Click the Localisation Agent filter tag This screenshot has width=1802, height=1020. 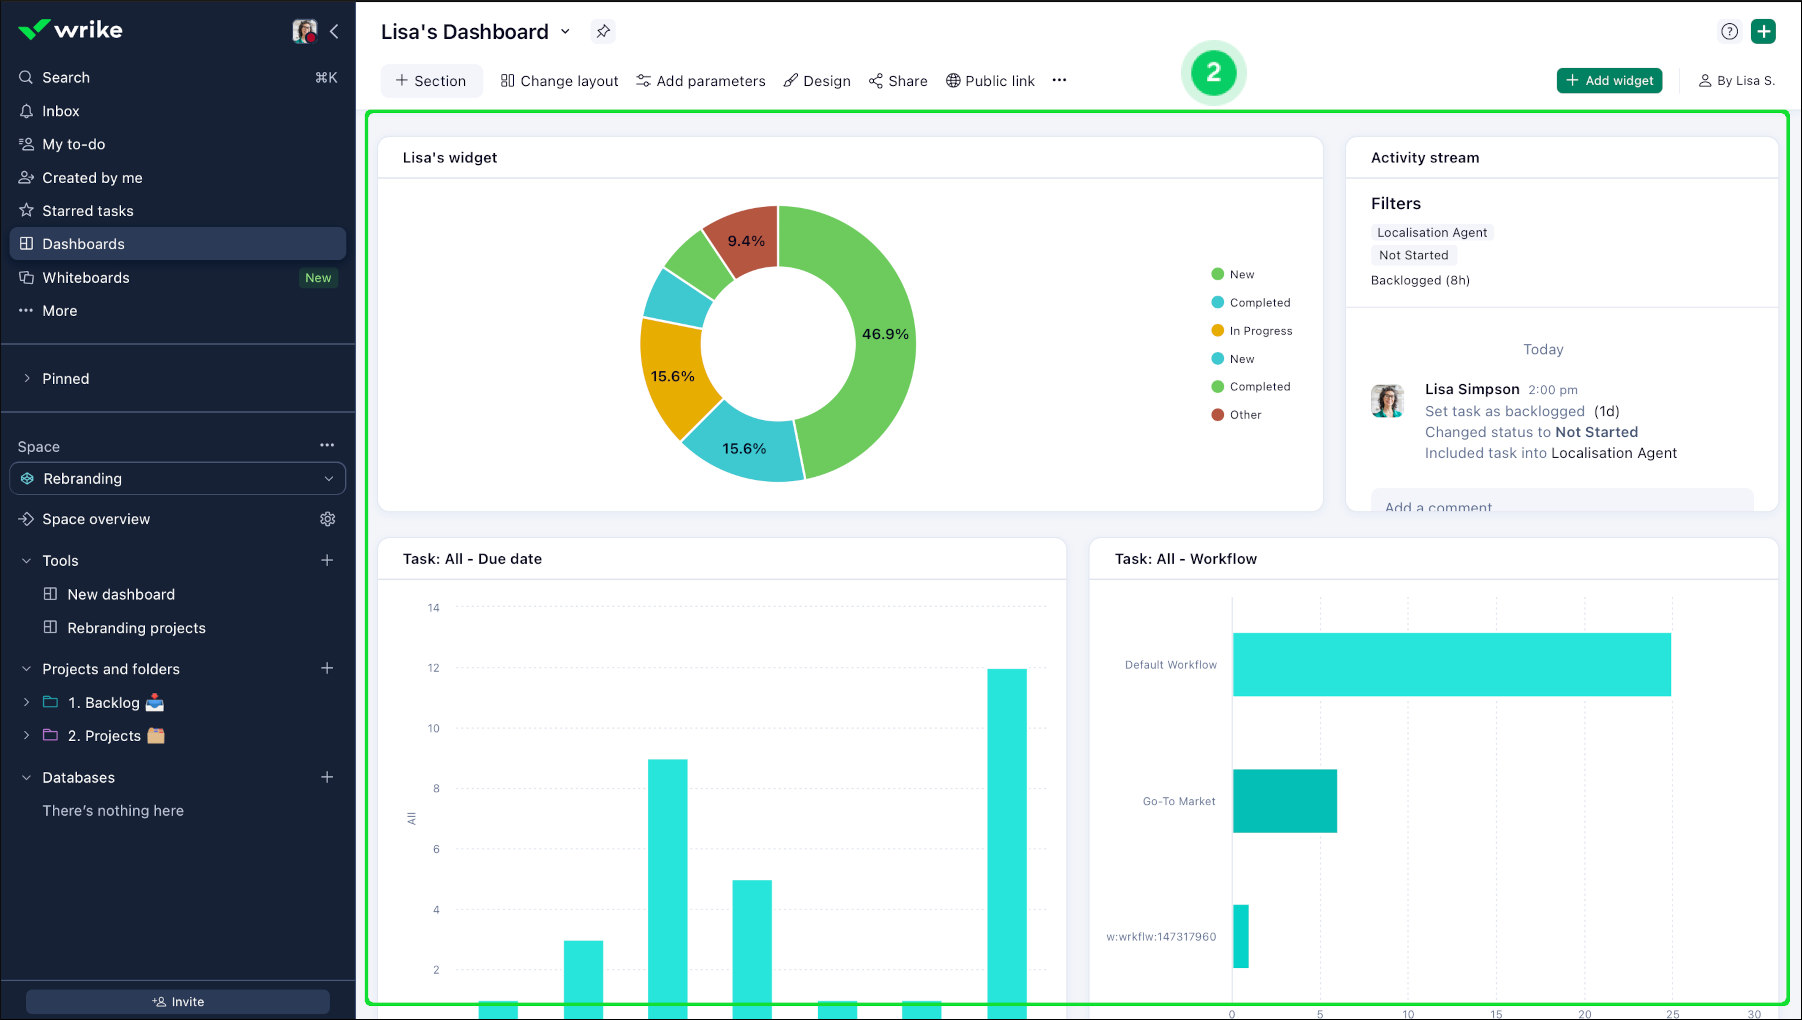[1432, 233]
